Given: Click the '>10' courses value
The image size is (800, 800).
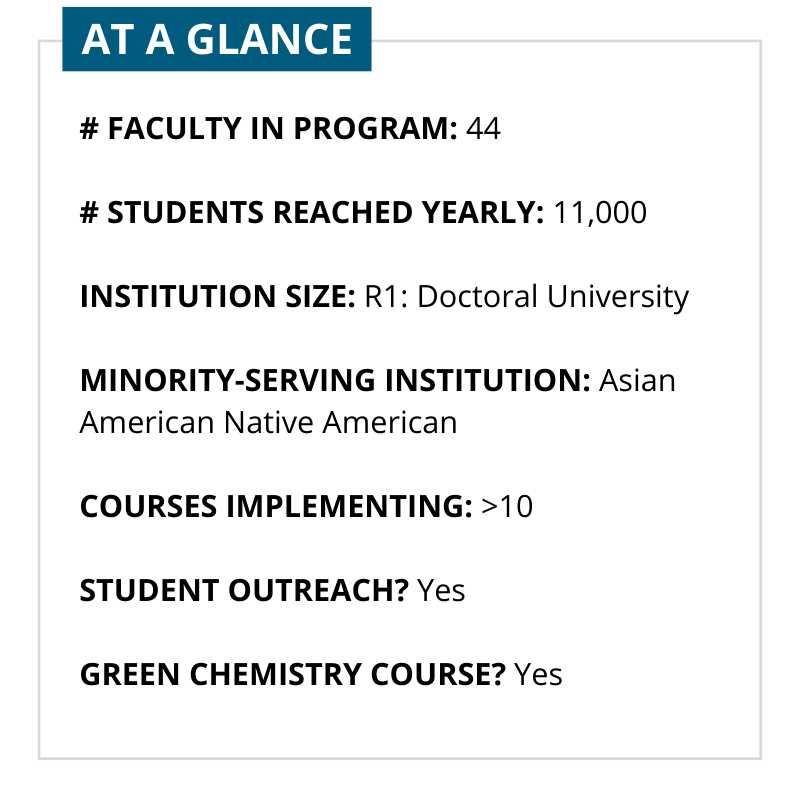Looking at the screenshot, I should coord(507,507).
